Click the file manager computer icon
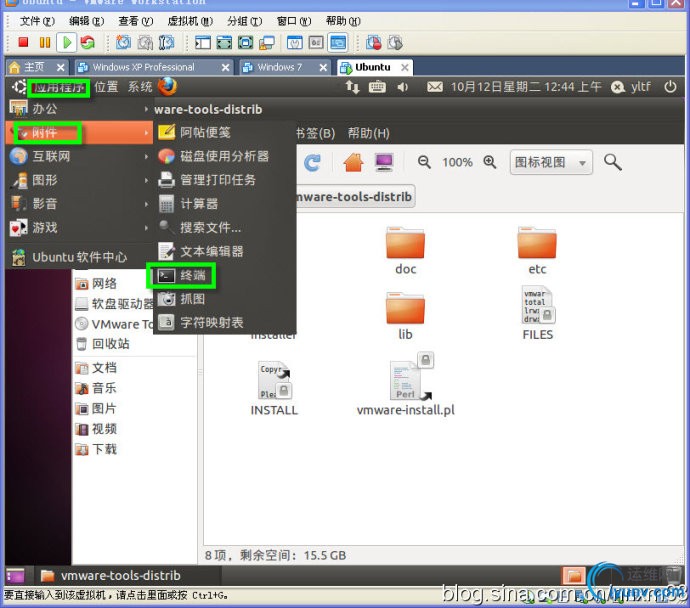 click(384, 162)
